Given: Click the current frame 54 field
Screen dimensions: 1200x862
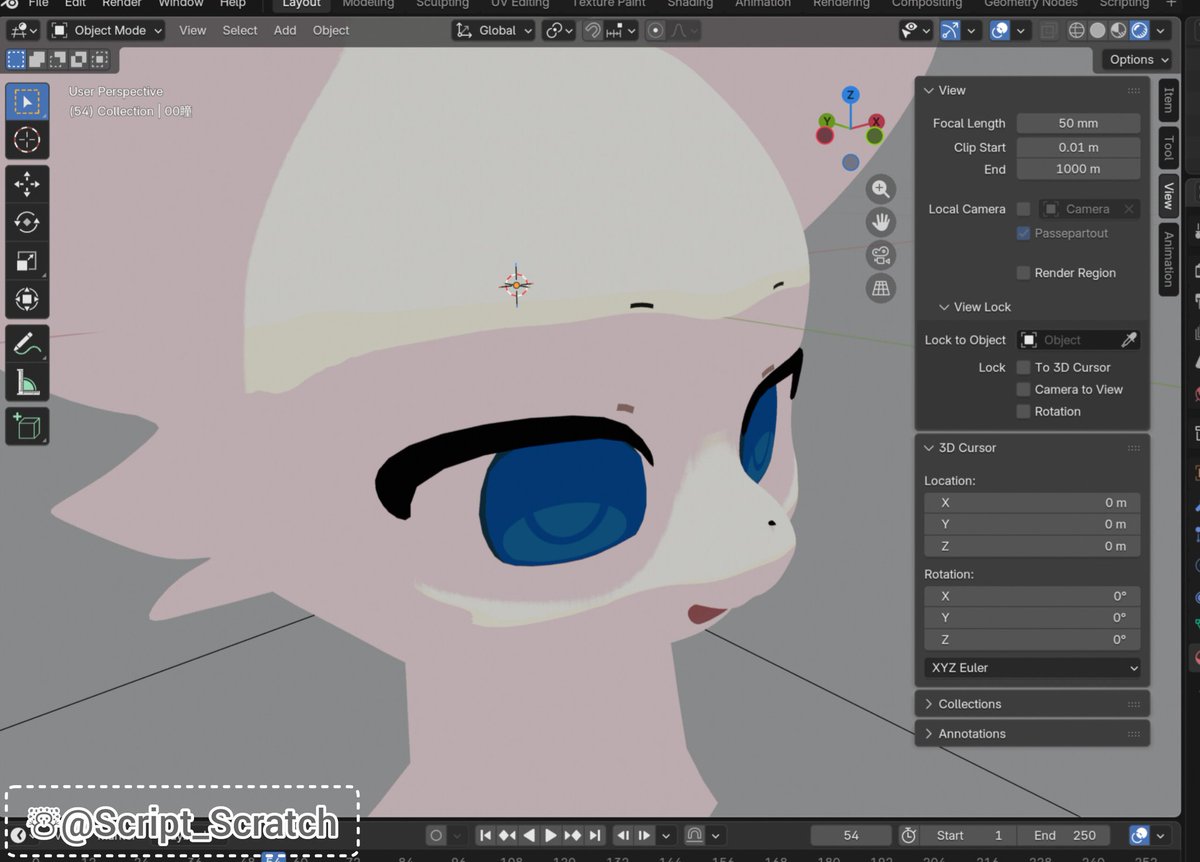Looking at the screenshot, I should pos(851,835).
